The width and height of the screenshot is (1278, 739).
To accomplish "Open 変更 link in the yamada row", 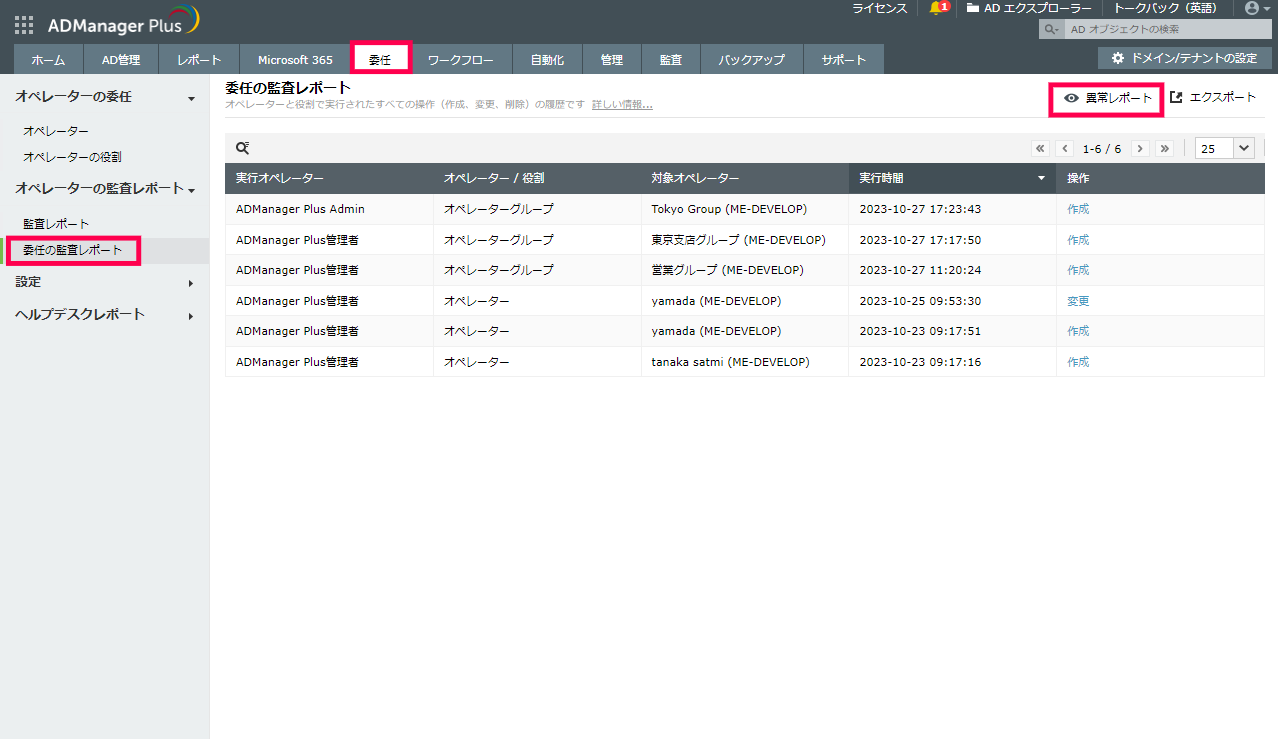I will pos(1078,301).
